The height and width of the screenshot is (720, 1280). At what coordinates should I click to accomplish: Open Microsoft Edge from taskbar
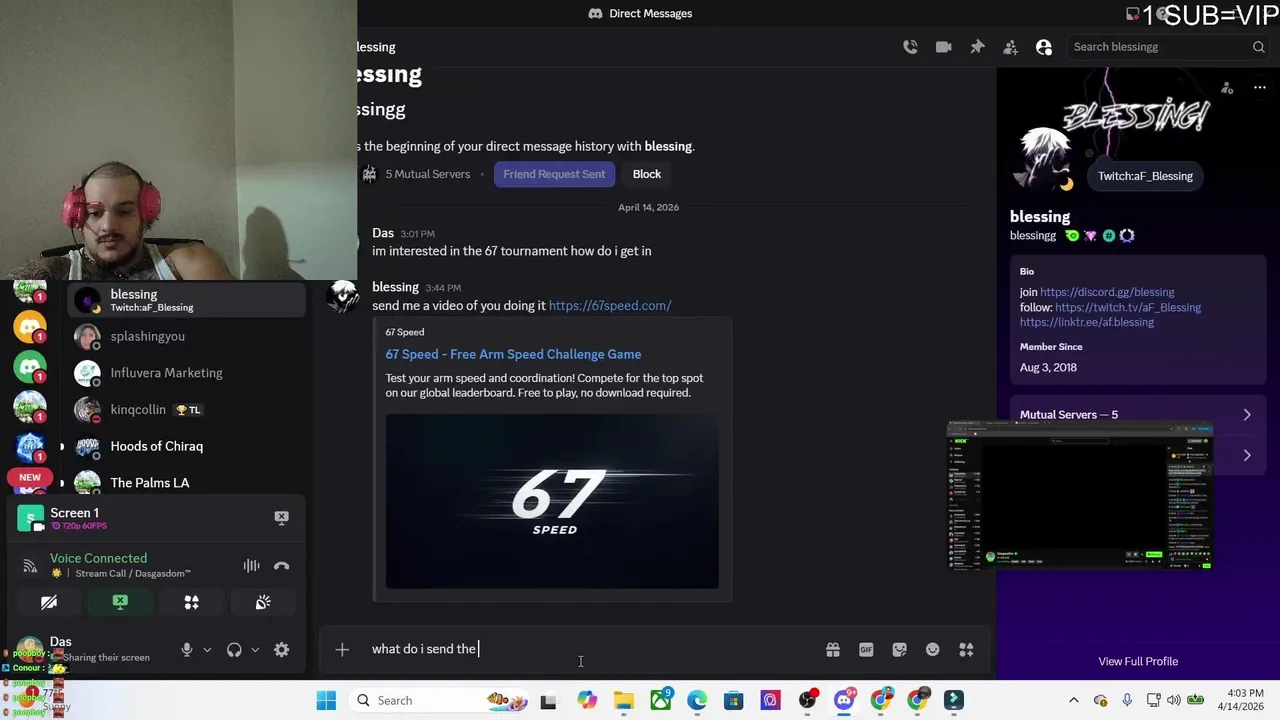697,701
